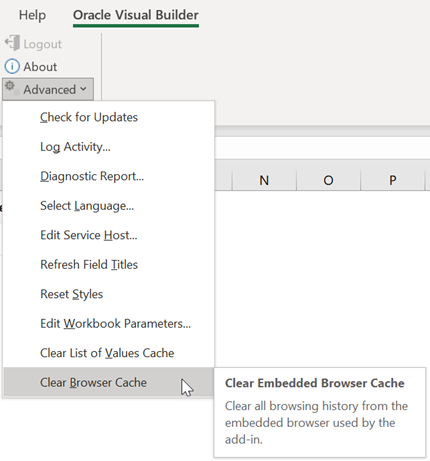This screenshot has width=430, height=461.
Task: Select column N header
Action: [264, 180]
